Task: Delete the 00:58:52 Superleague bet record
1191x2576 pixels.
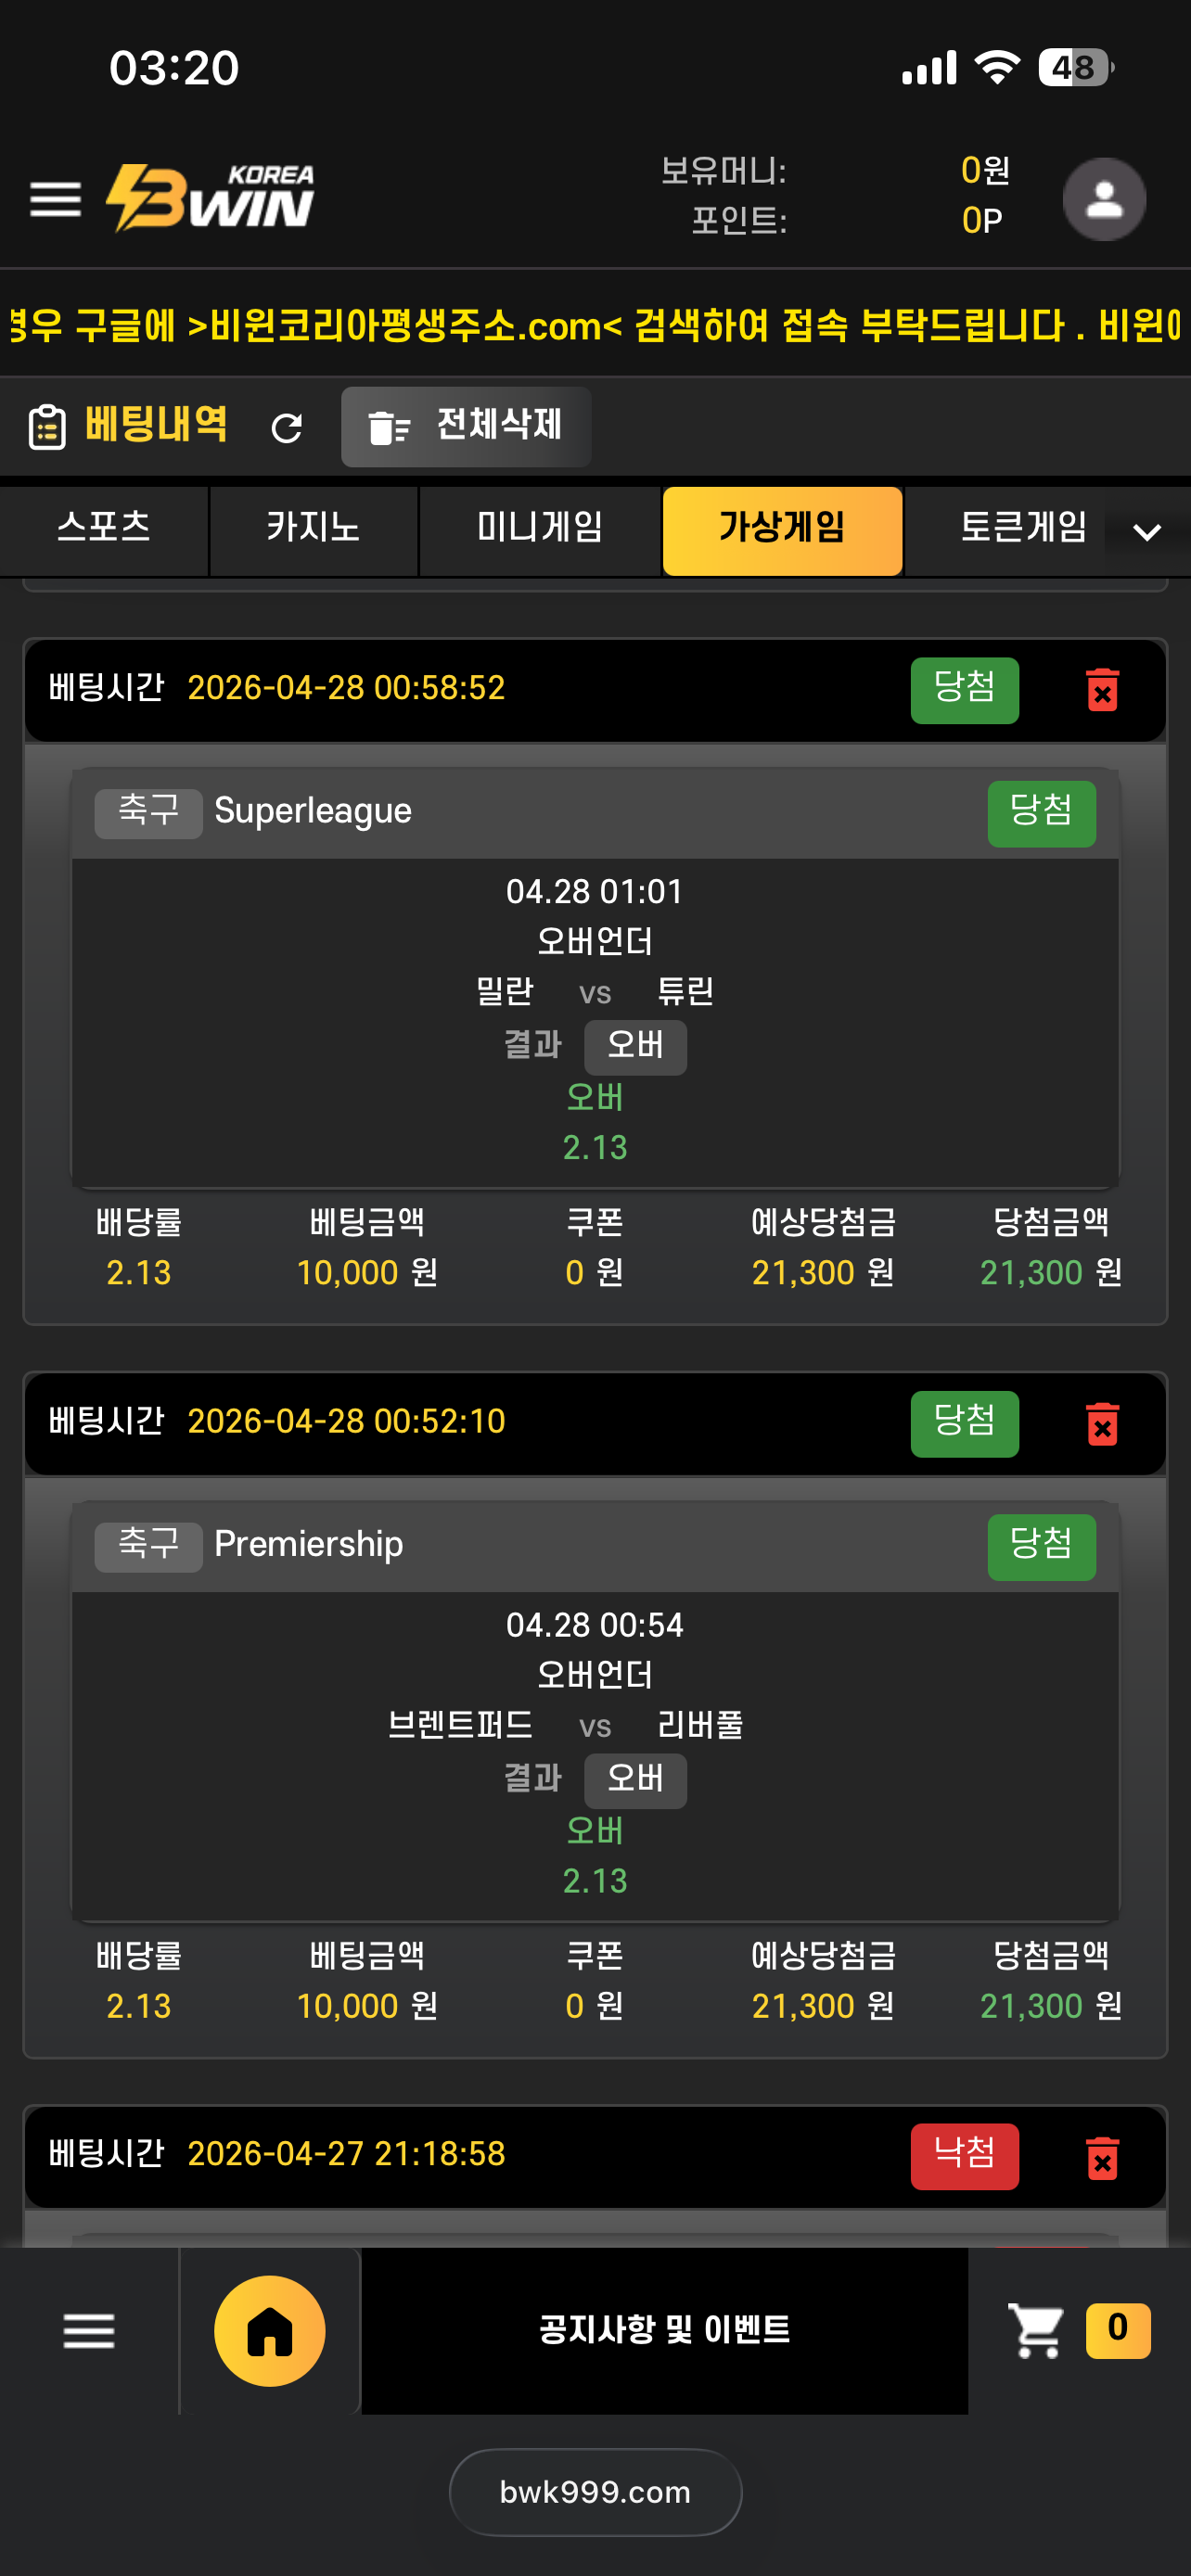Action: point(1102,690)
